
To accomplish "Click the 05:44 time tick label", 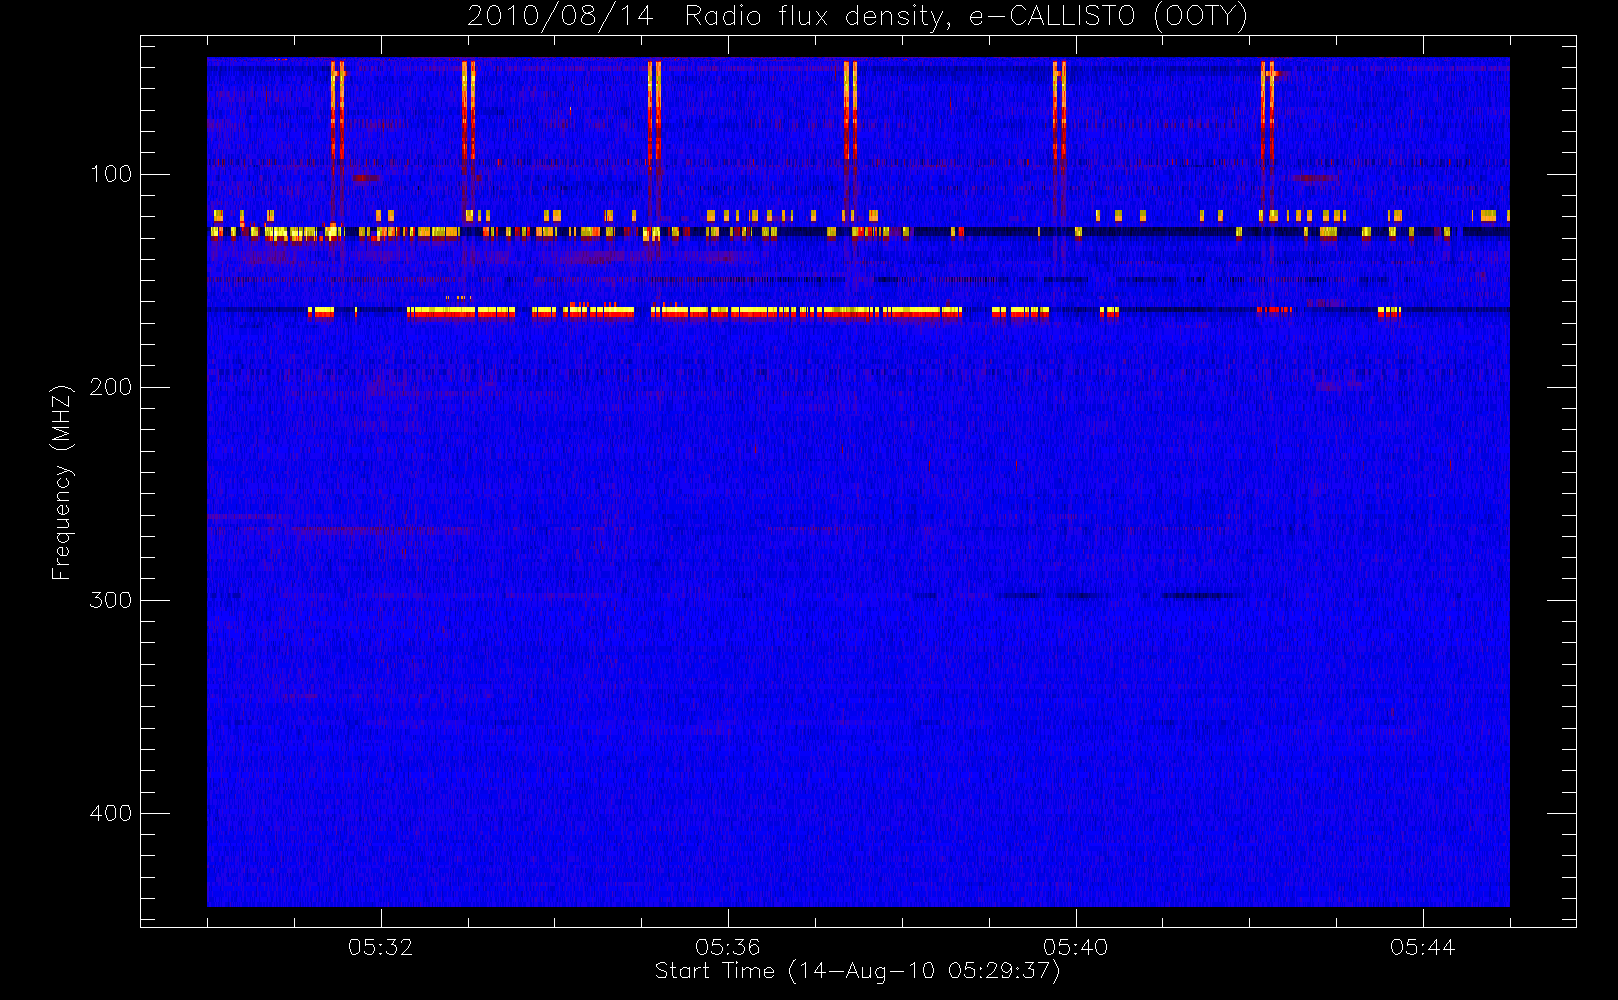I will 1422,947.
